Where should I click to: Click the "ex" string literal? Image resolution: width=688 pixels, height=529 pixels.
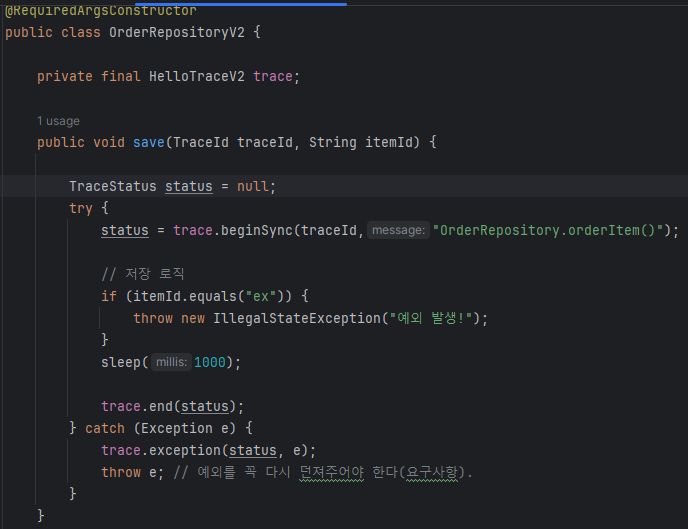261,297
